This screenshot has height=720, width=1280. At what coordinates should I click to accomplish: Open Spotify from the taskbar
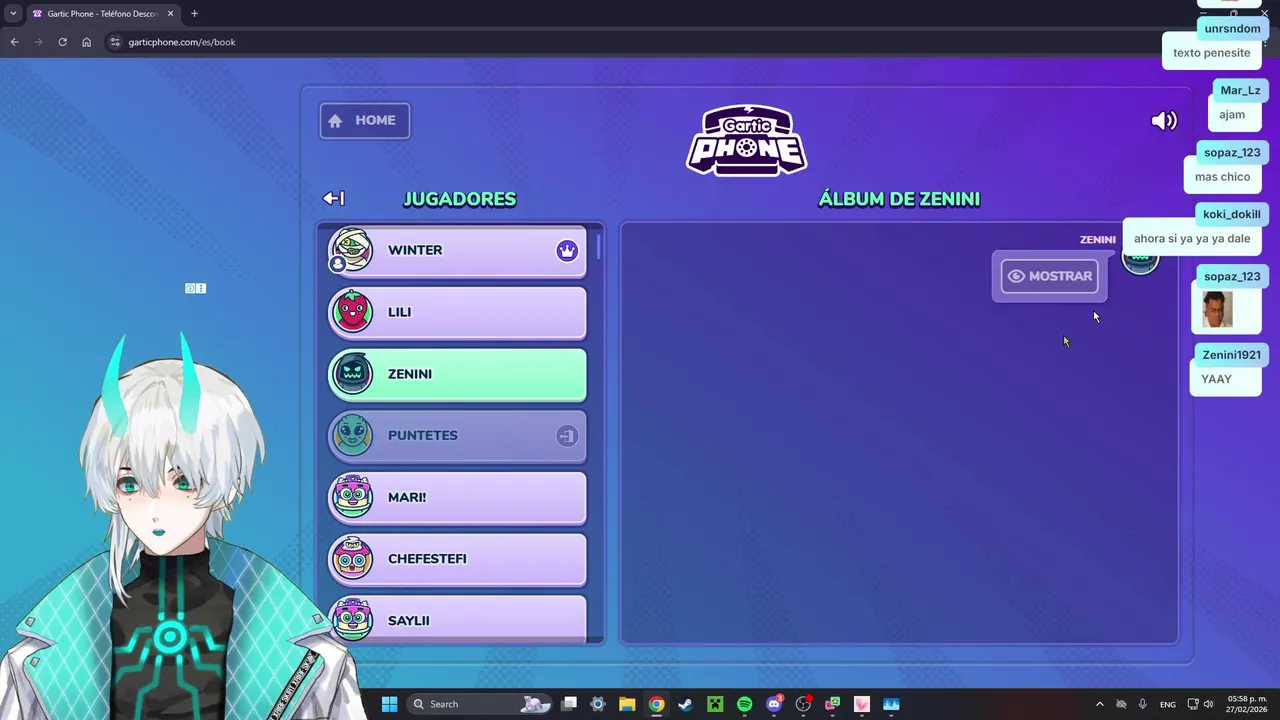[744, 704]
